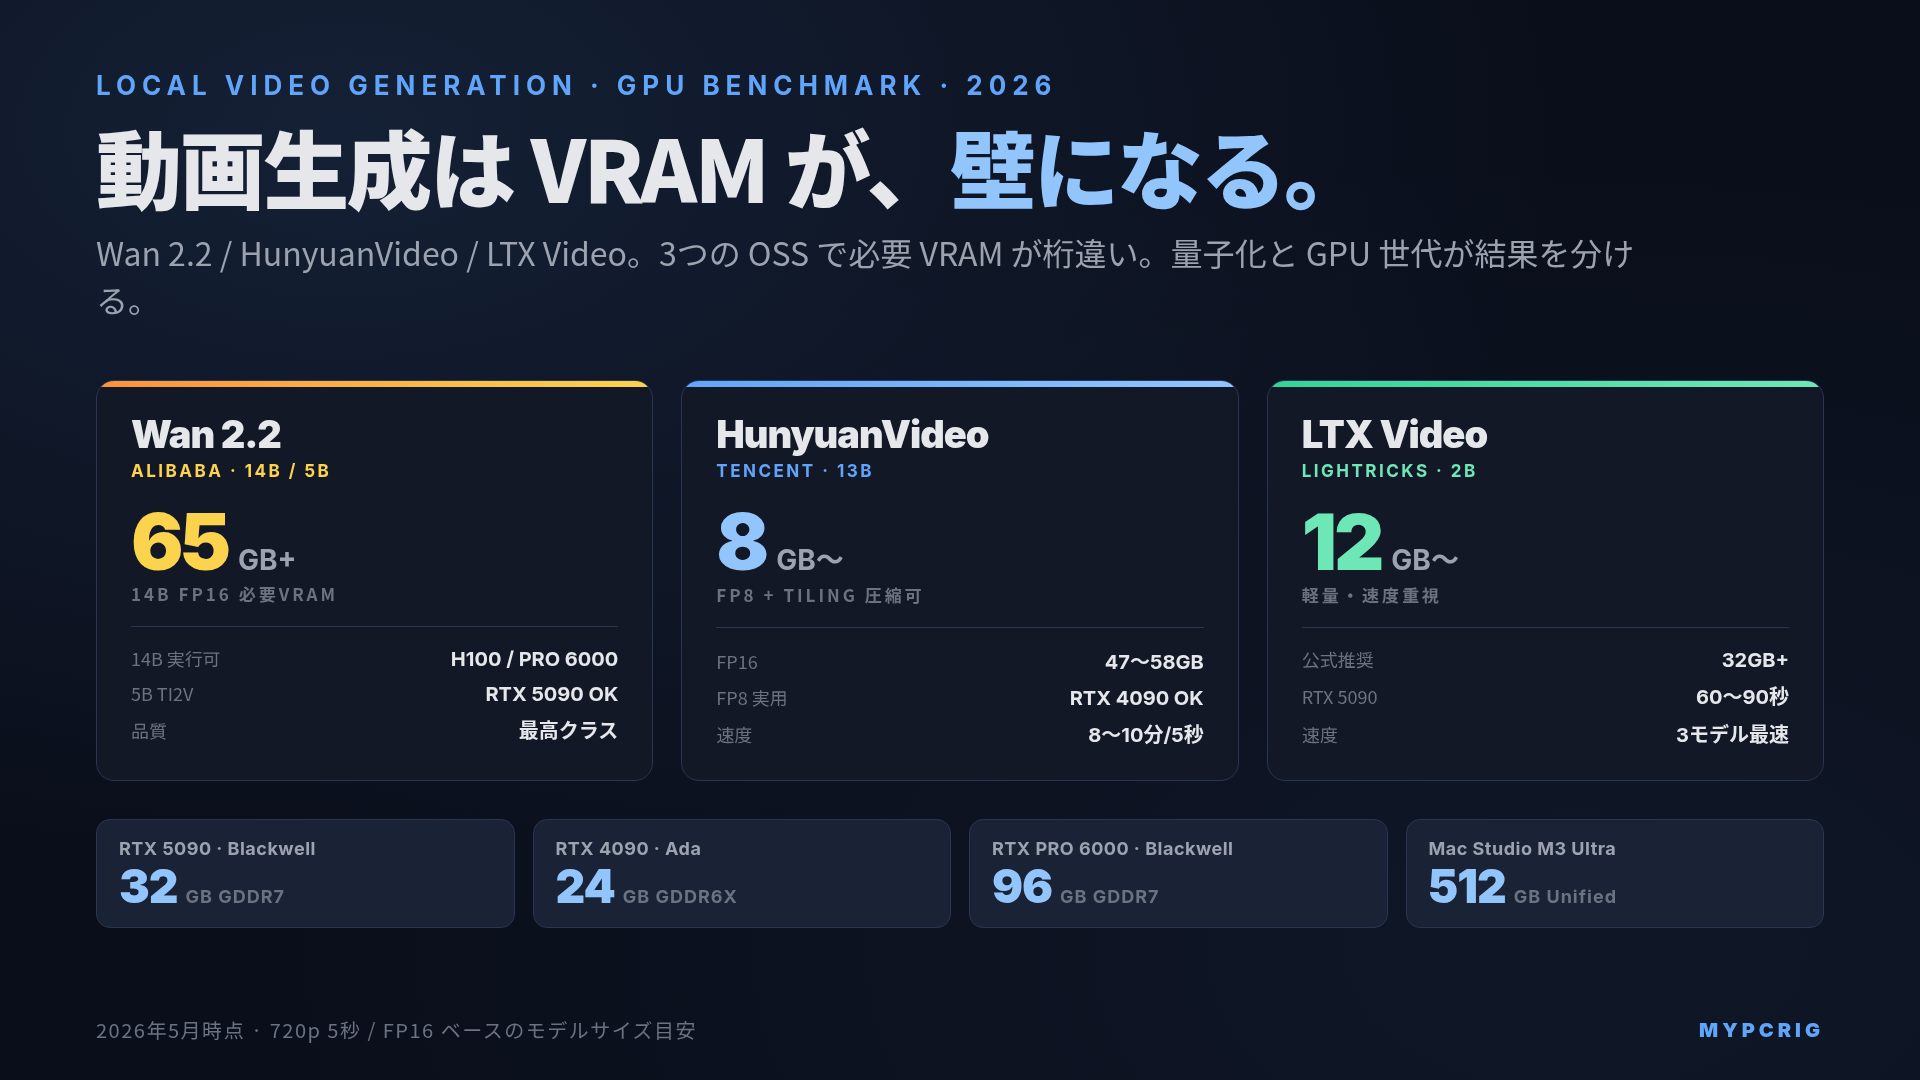This screenshot has height=1080, width=1920.
Task: Click the yellow '65 GB+' figure
Action: [213, 542]
